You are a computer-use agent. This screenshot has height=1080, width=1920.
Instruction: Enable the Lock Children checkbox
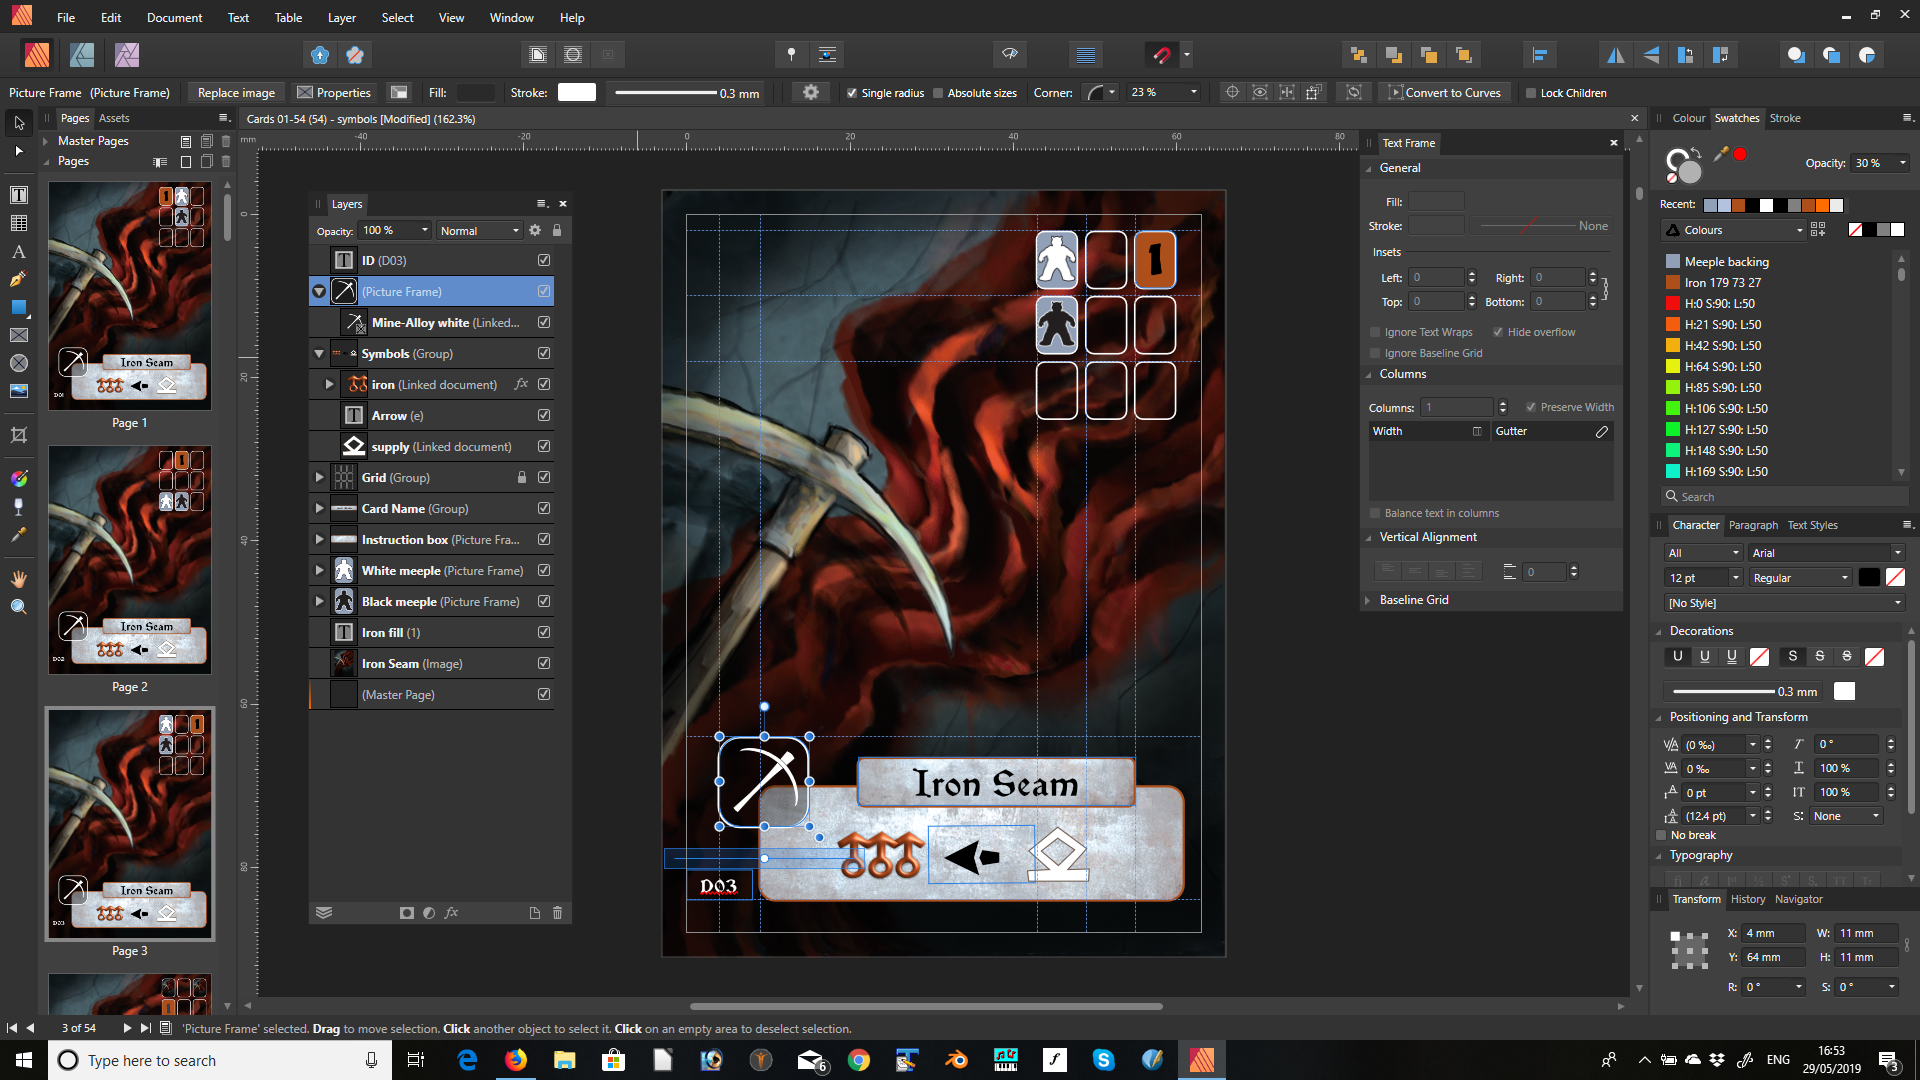[x=1530, y=93]
